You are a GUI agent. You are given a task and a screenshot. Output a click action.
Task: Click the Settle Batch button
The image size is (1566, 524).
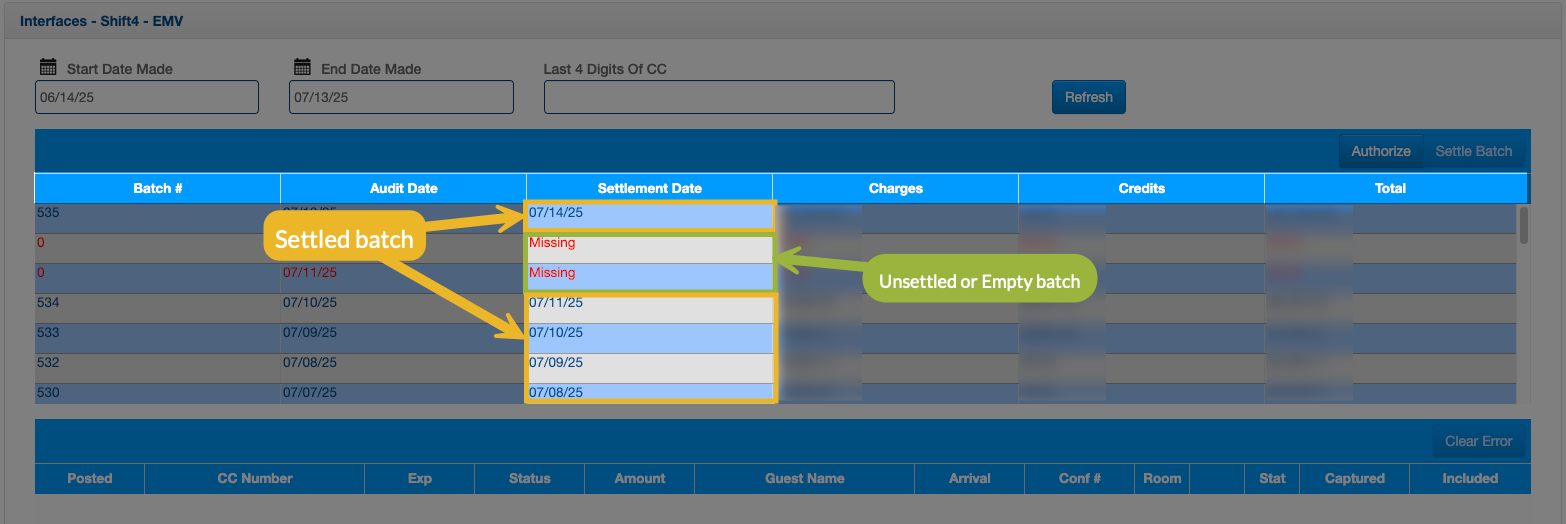(1473, 151)
